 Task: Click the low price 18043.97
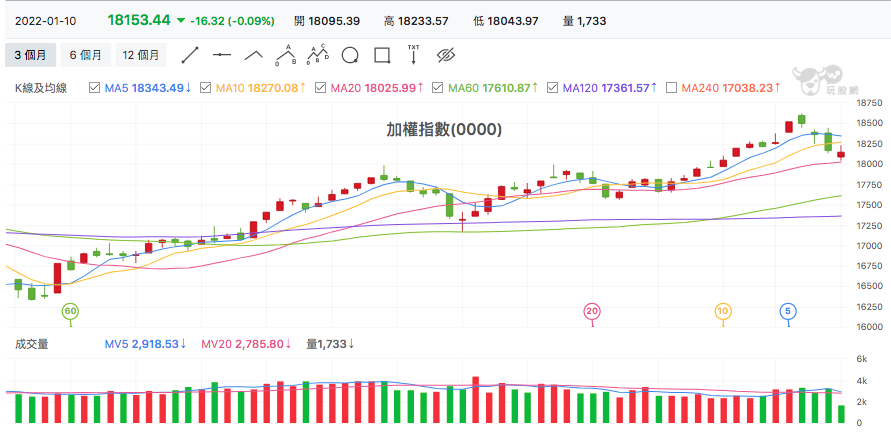(x=513, y=22)
